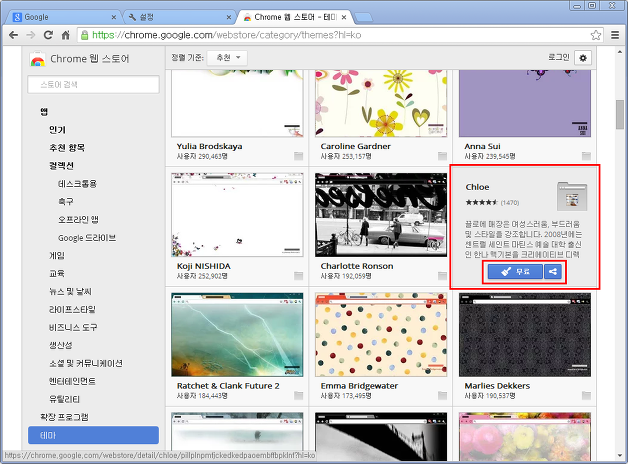This screenshot has height=464, width=628.
Task: Close the 설정 settings tab
Action: (229, 17)
